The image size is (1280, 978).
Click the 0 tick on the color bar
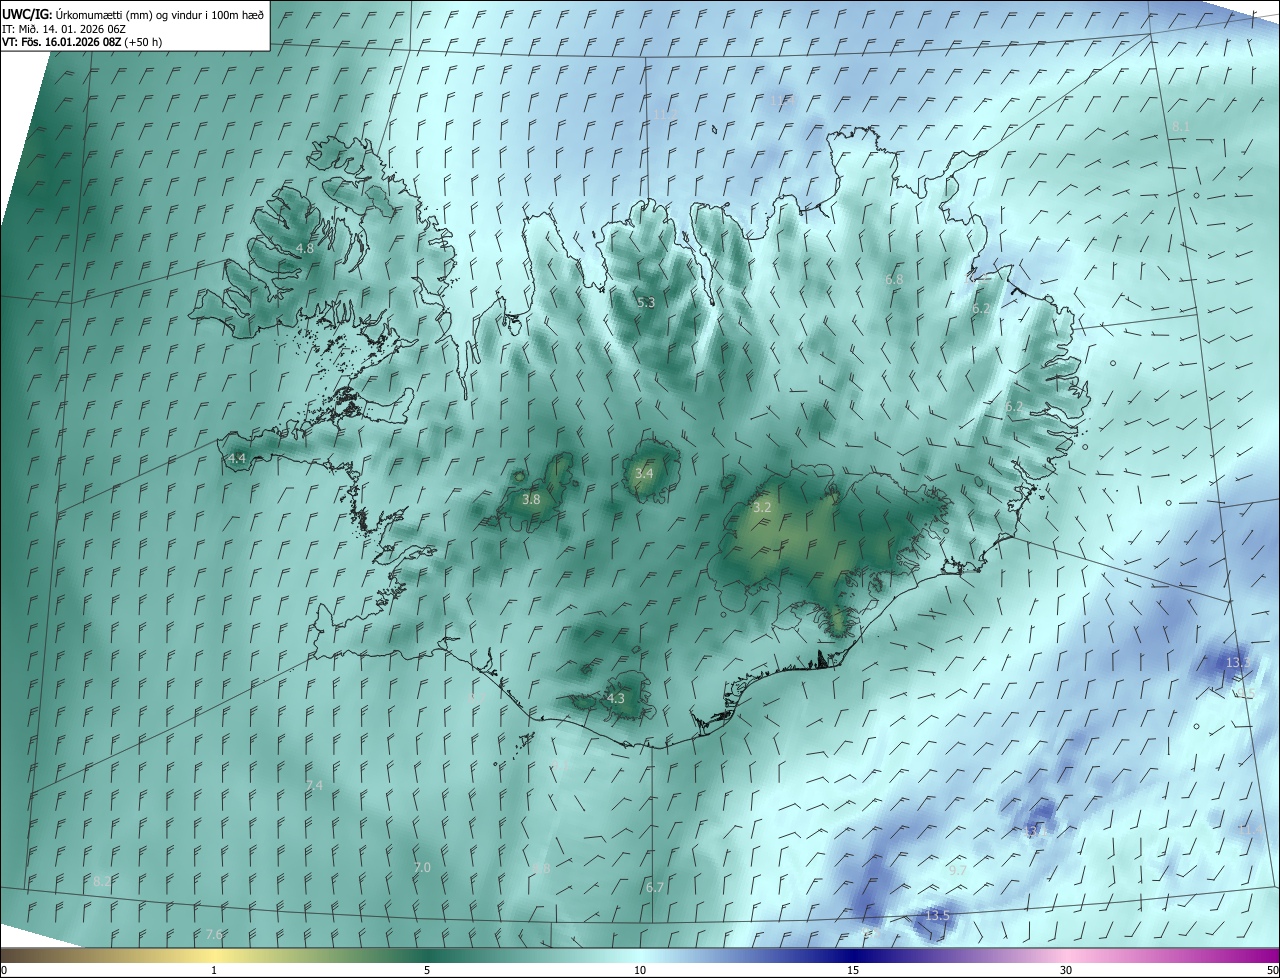pyautogui.click(x=4, y=970)
